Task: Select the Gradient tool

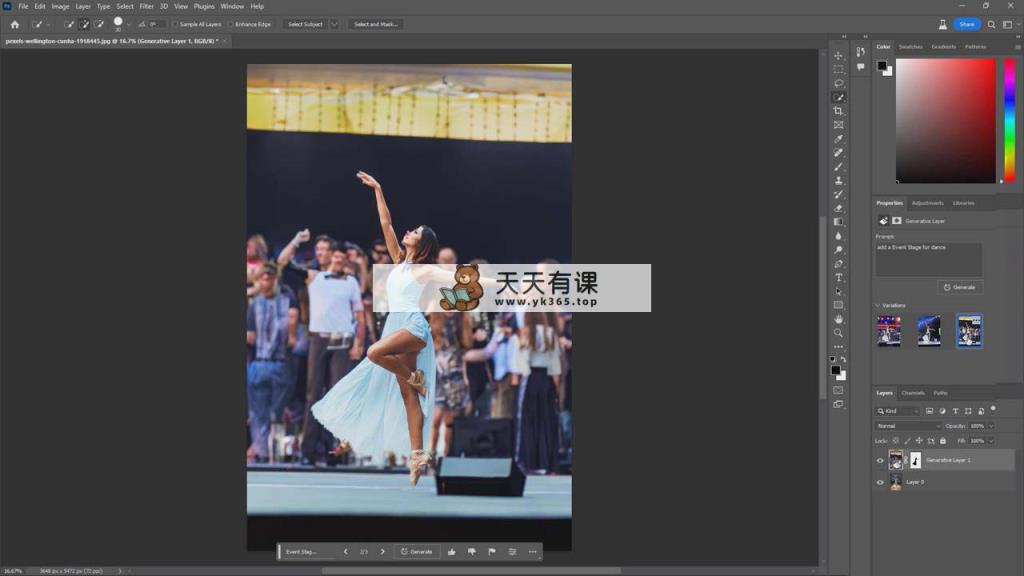Action: point(839,222)
